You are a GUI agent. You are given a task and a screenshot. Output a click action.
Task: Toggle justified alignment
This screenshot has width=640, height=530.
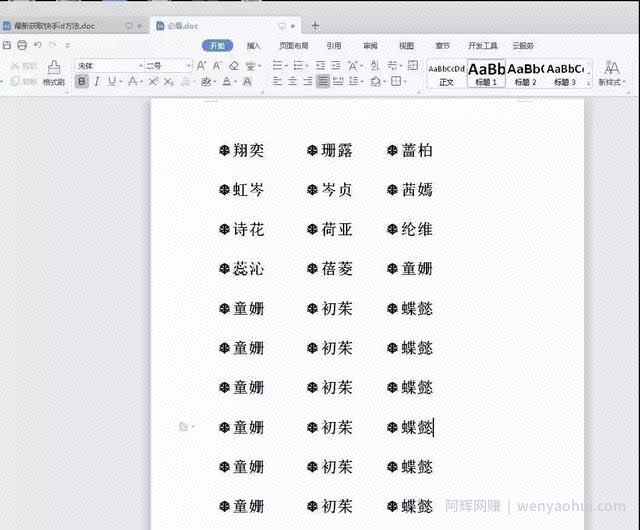tap(323, 81)
